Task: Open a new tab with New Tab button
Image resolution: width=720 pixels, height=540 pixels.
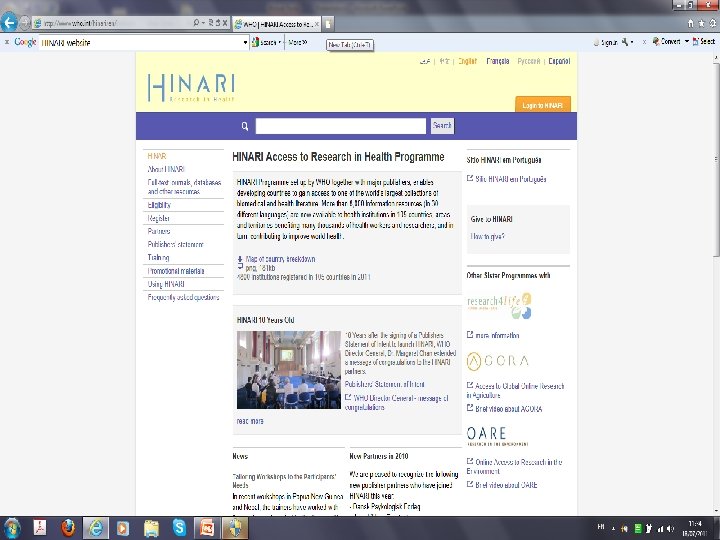Action: coord(328,24)
